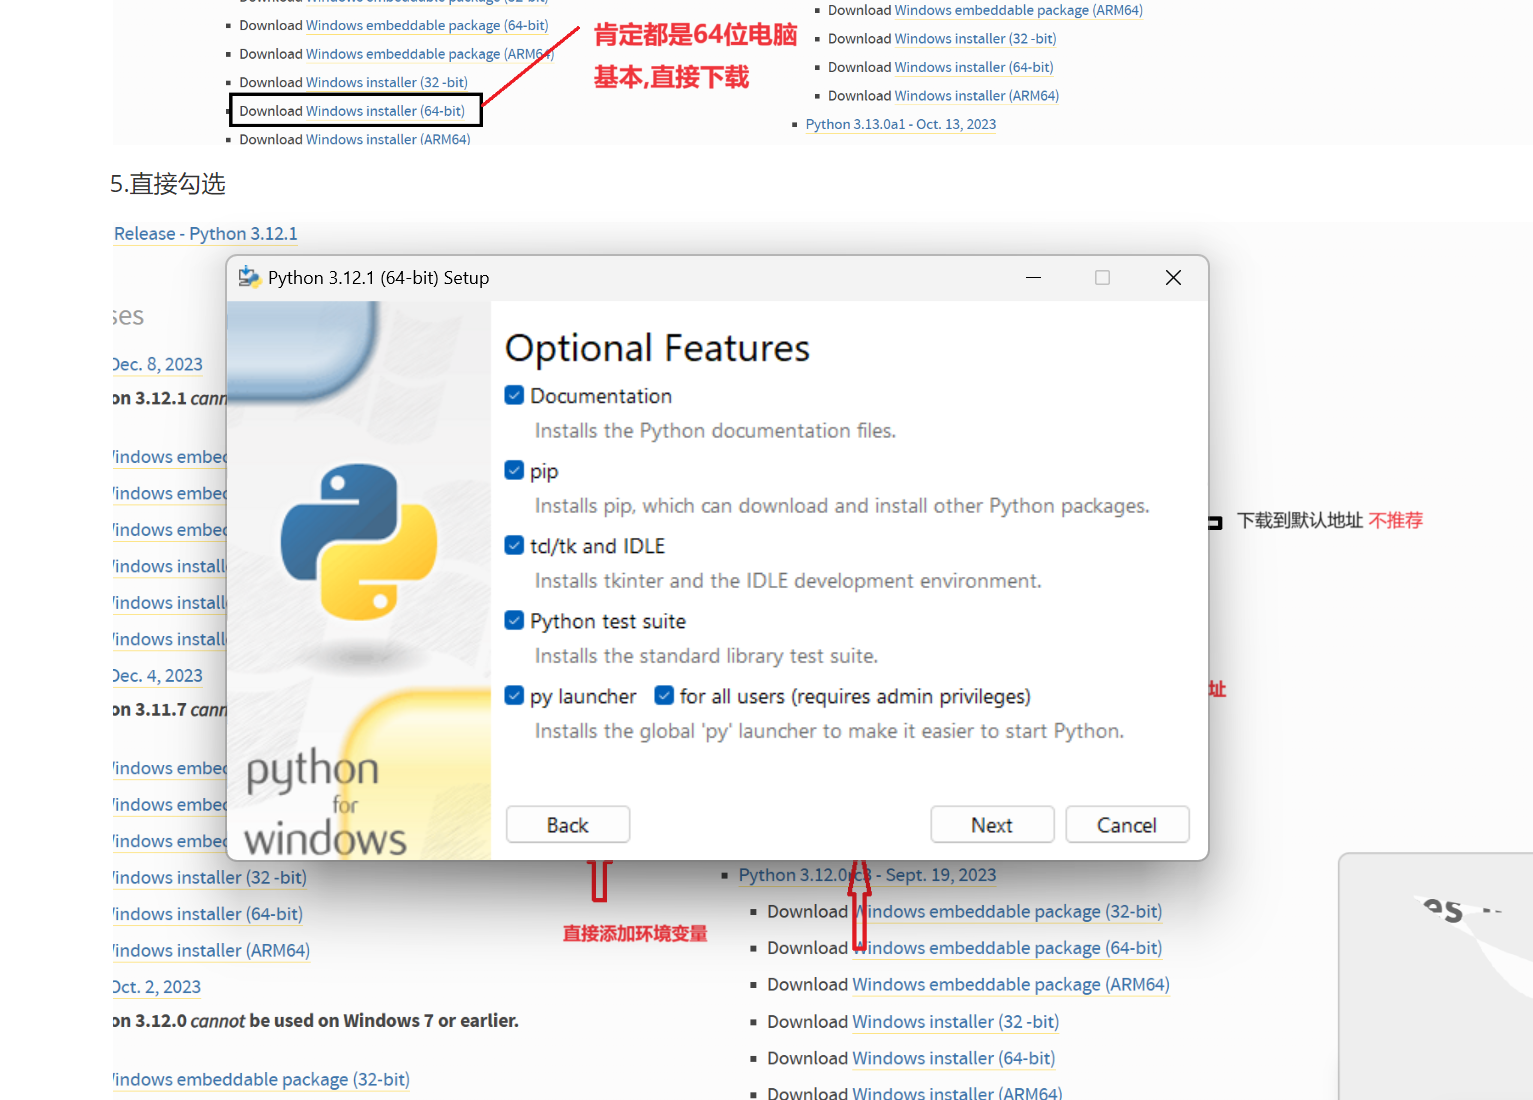Click the Dec. 8, 2023 release link
The width and height of the screenshot is (1533, 1100).
coord(158,365)
